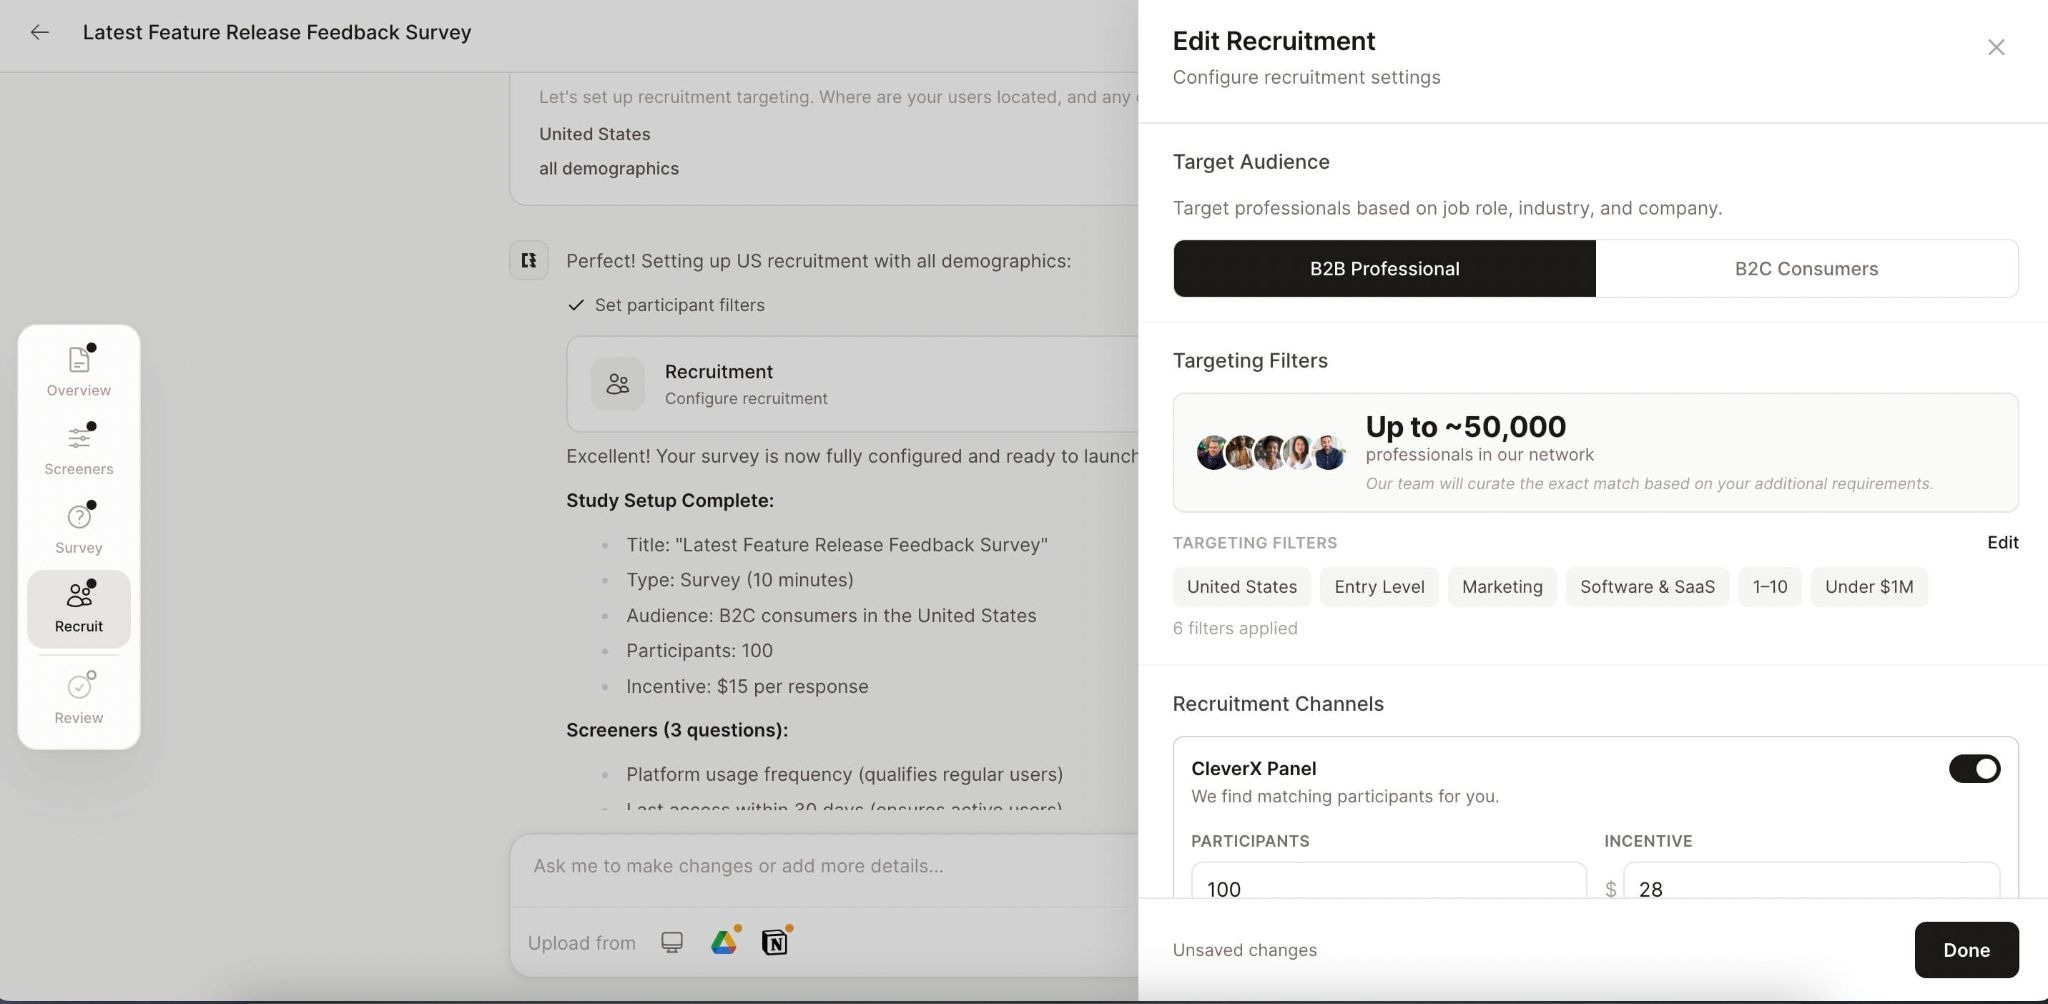Select the B2B Professional tab
This screenshot has width=2048, height=1004.
(1384, 268)
